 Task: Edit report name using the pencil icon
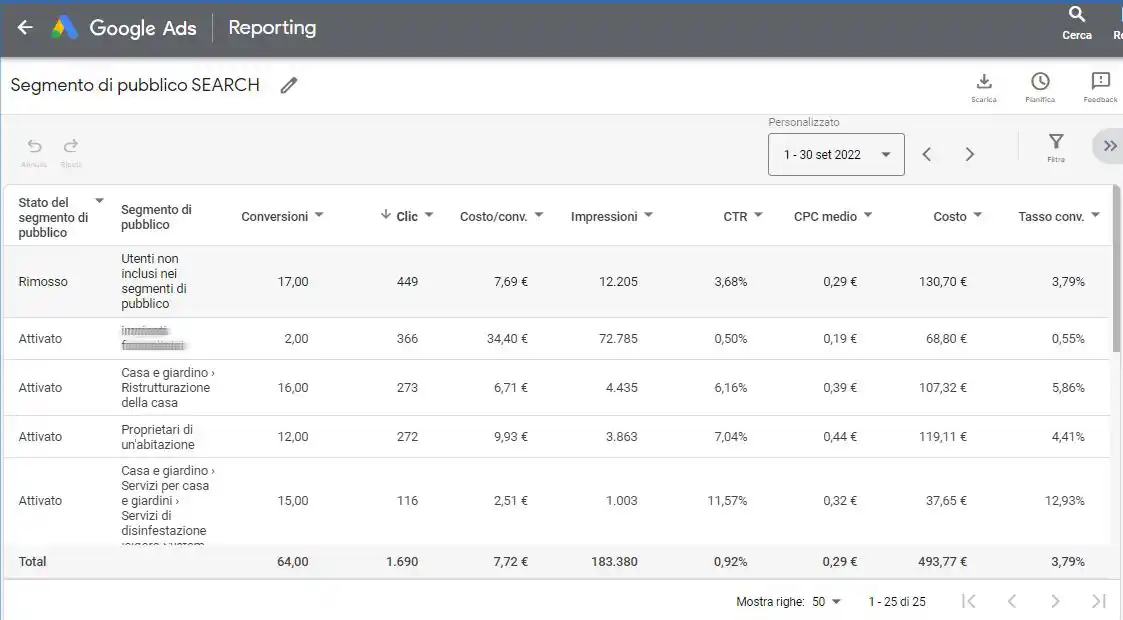pyautogui.click(x=289, y=85)
